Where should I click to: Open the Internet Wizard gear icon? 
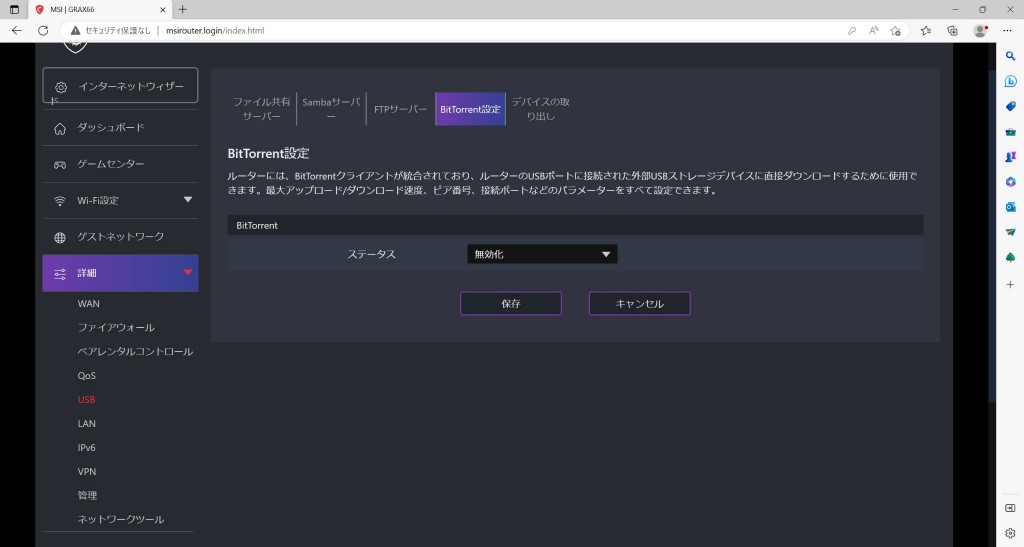click(x=61, y=87)
